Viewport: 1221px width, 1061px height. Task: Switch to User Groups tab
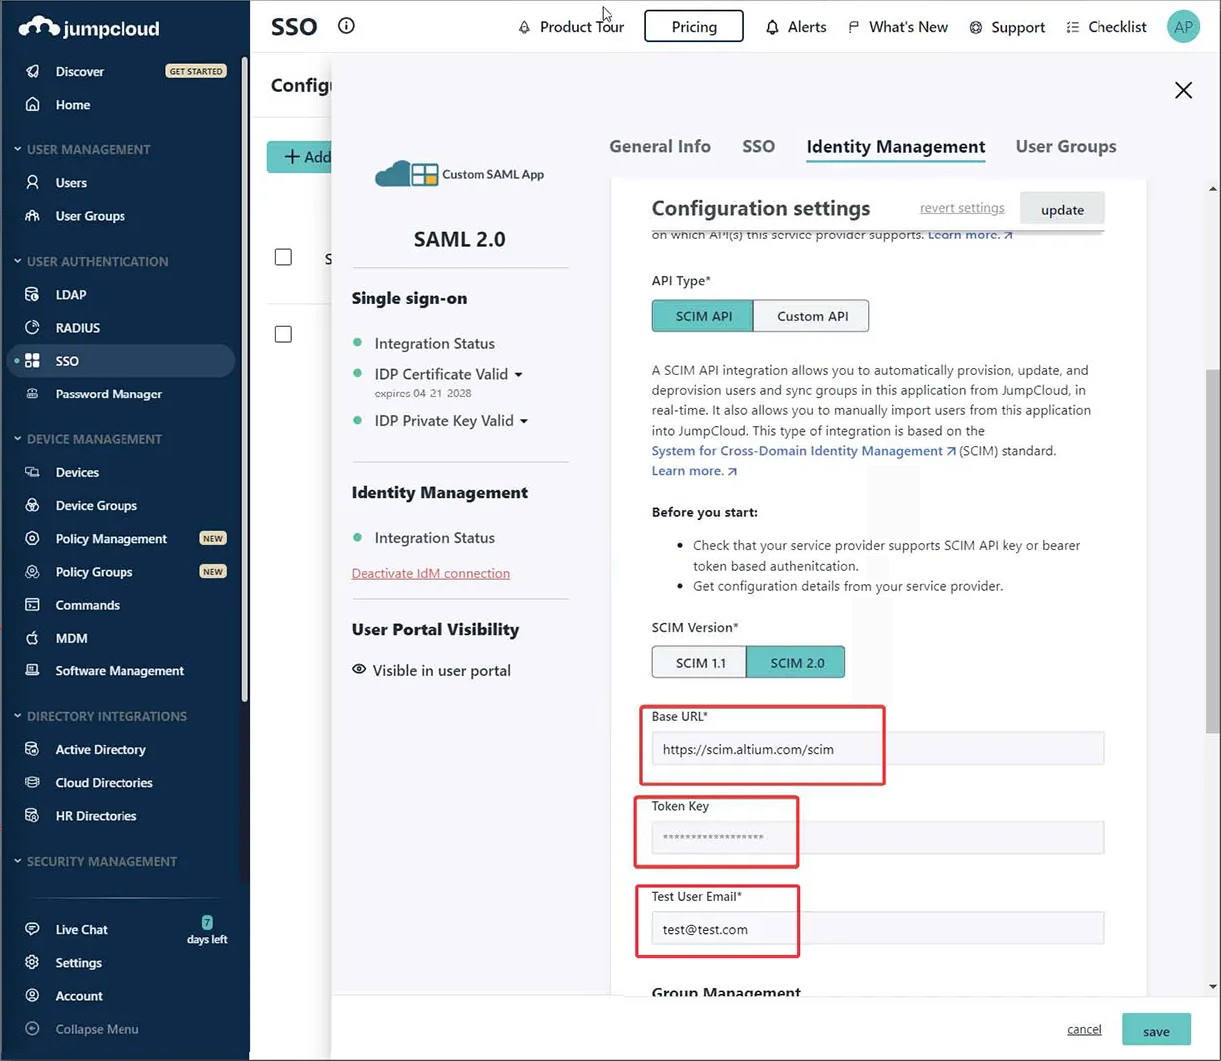coord(1066,146)
